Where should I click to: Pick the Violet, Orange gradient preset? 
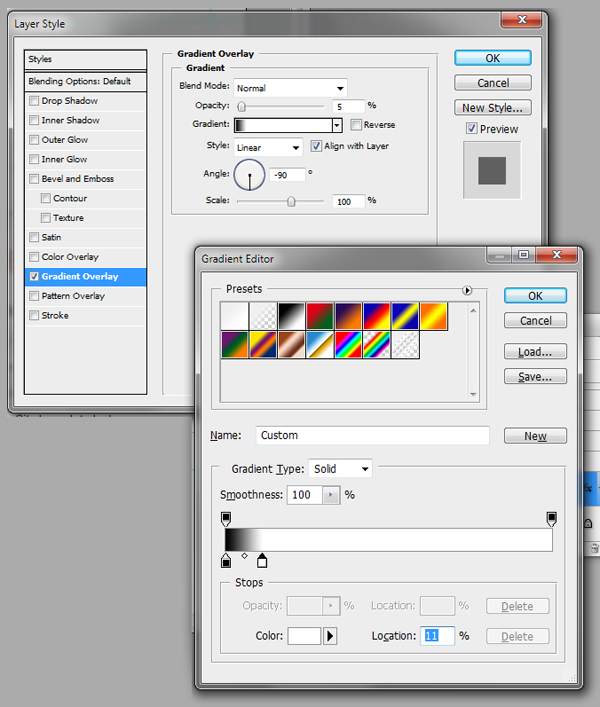coord(348,316)
